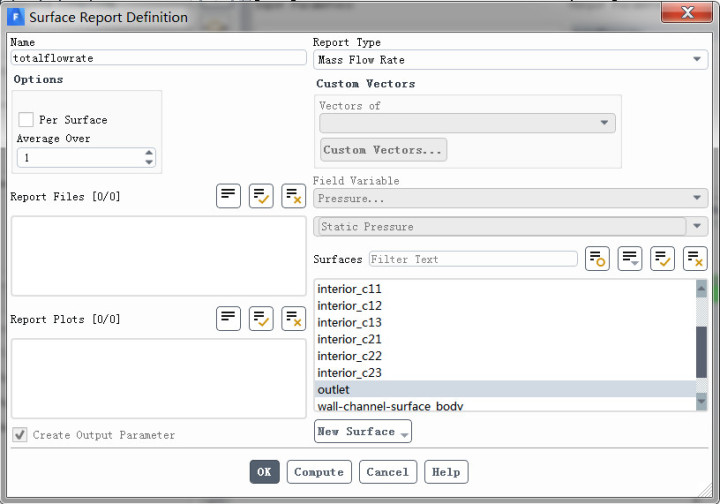Deselect all shown Report Plots
Viewport: 720px width, 504px height.
[x=293, y=319]
